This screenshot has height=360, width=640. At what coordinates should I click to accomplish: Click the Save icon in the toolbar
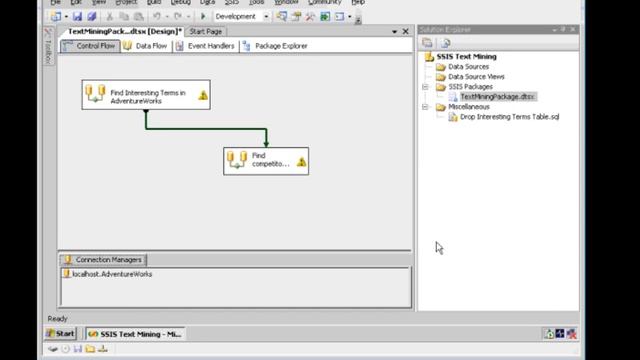pos(77,16)
